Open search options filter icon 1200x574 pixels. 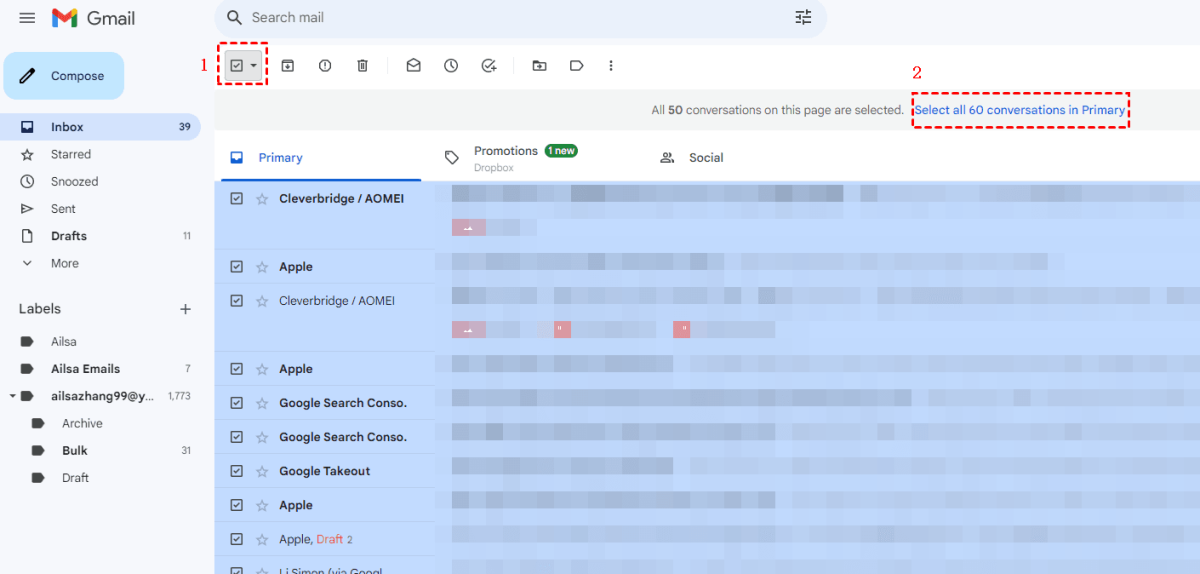tap(803, 18)
